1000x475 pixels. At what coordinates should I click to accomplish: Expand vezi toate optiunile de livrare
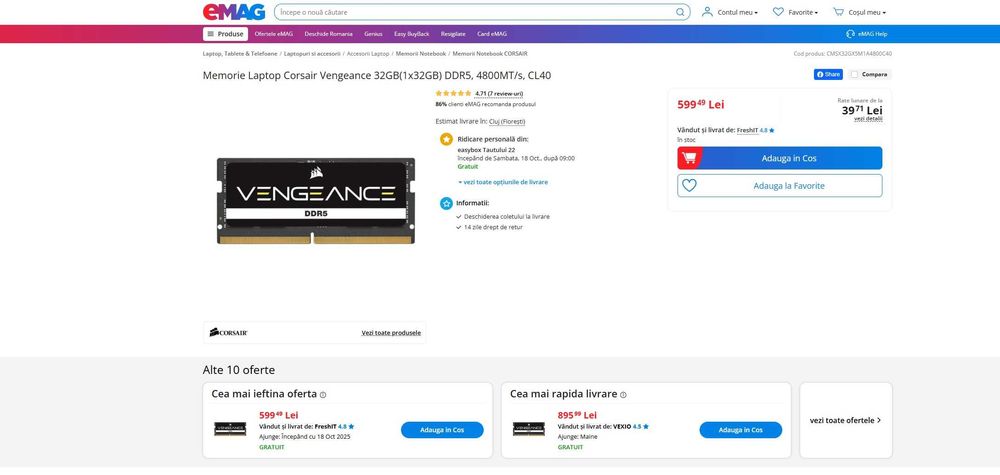503,182
